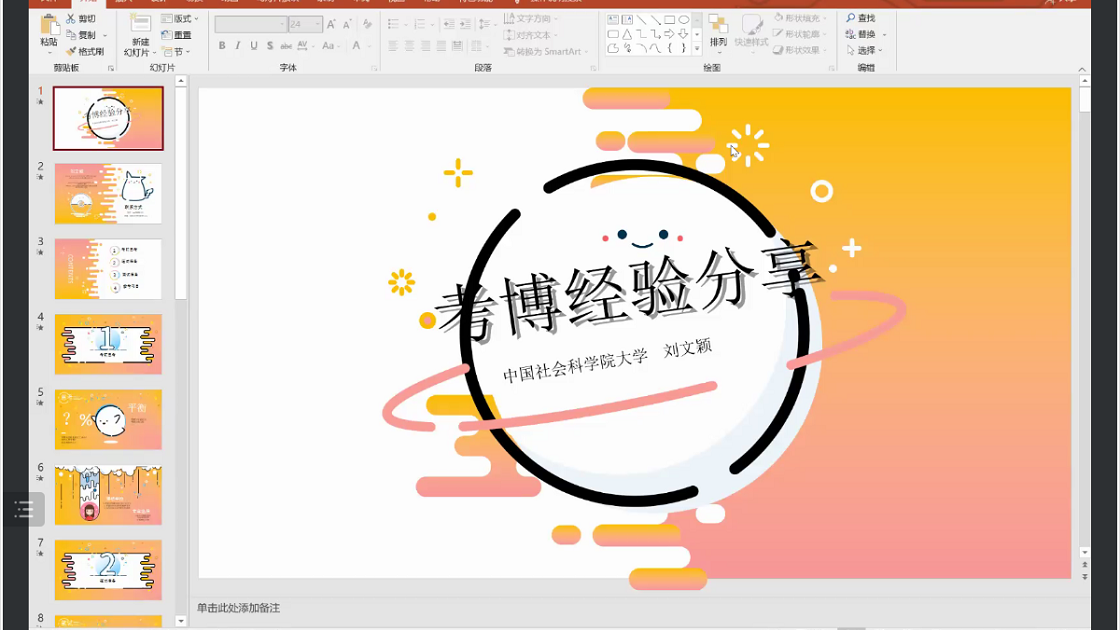Click the Reset (重置) slide button

pos(176,35)
